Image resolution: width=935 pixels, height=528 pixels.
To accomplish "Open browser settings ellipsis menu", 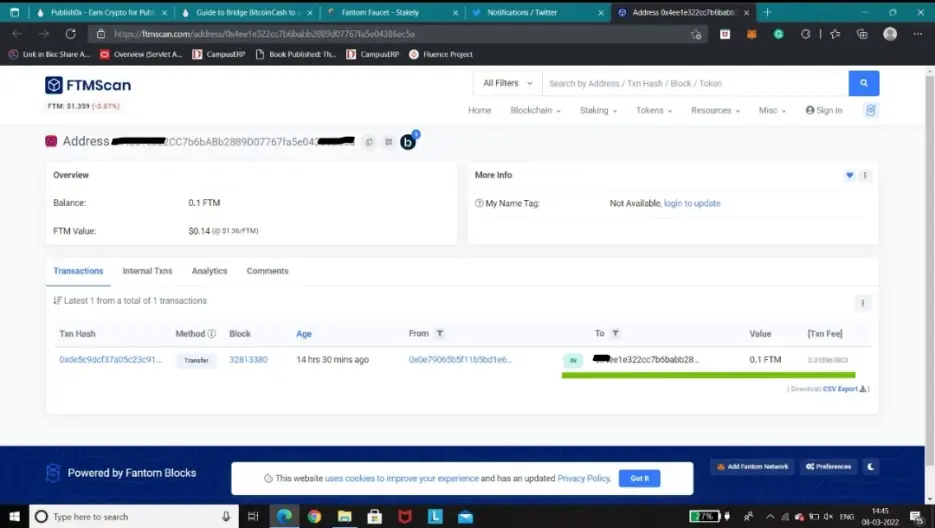I will pyautogui.click(x=917, y=34).
